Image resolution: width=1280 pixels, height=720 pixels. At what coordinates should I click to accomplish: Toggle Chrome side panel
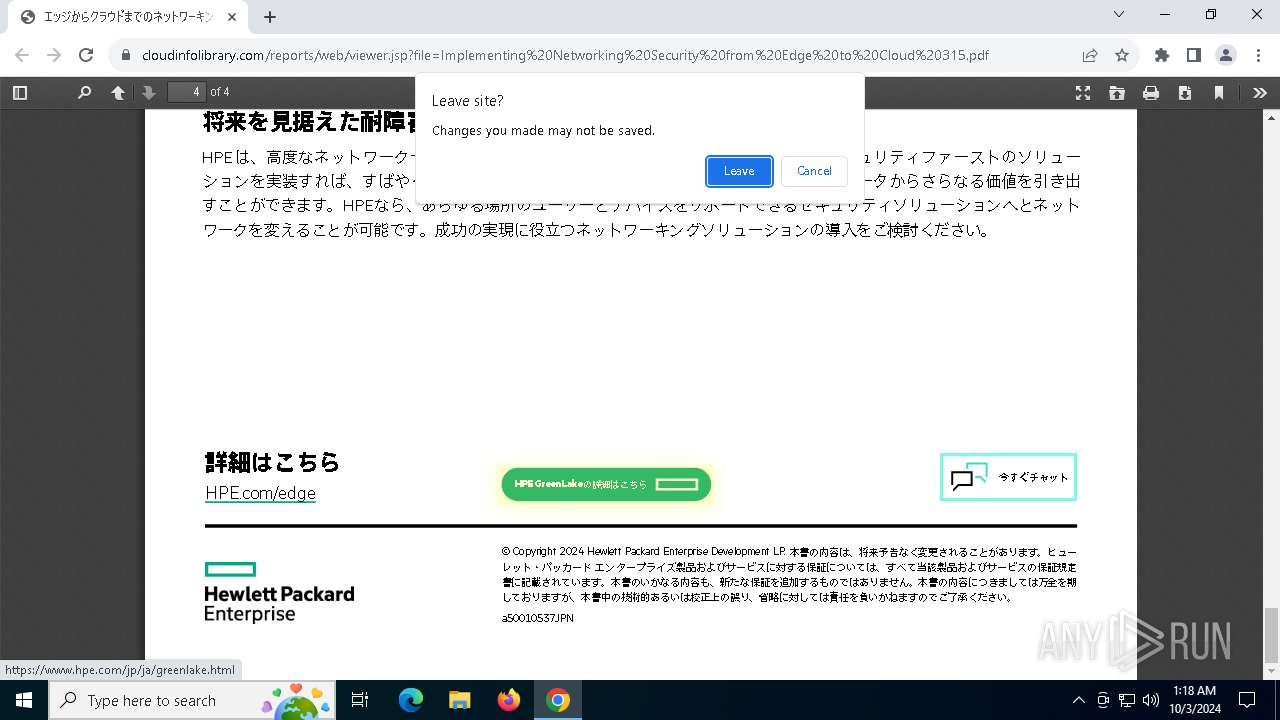(1193, 55)
